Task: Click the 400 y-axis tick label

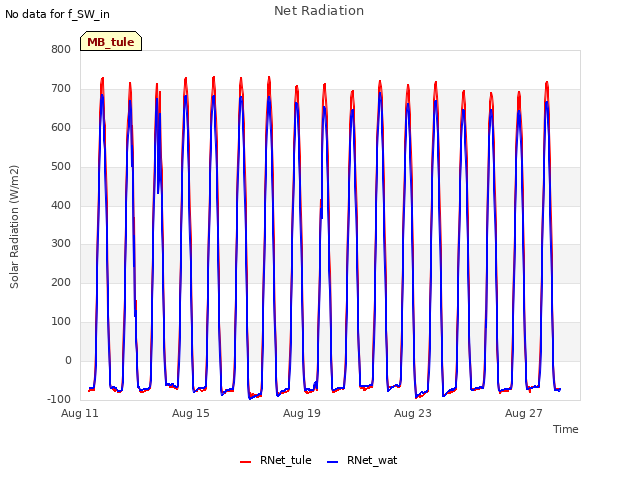Action: pyautogui.click(x=61, y=205)
